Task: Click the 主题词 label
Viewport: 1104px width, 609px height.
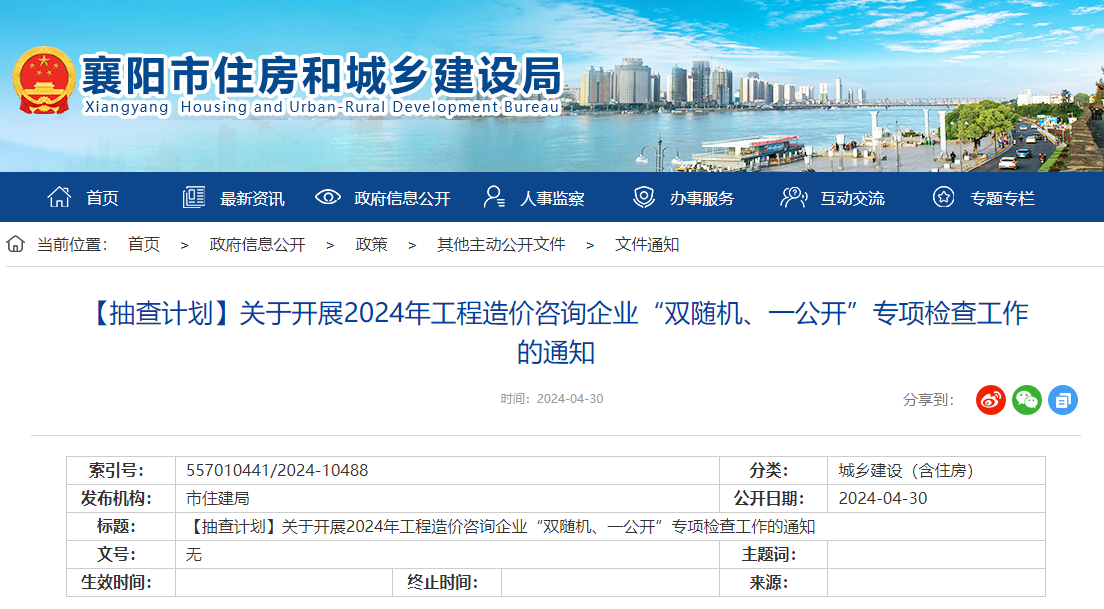Action: [769, 555]
